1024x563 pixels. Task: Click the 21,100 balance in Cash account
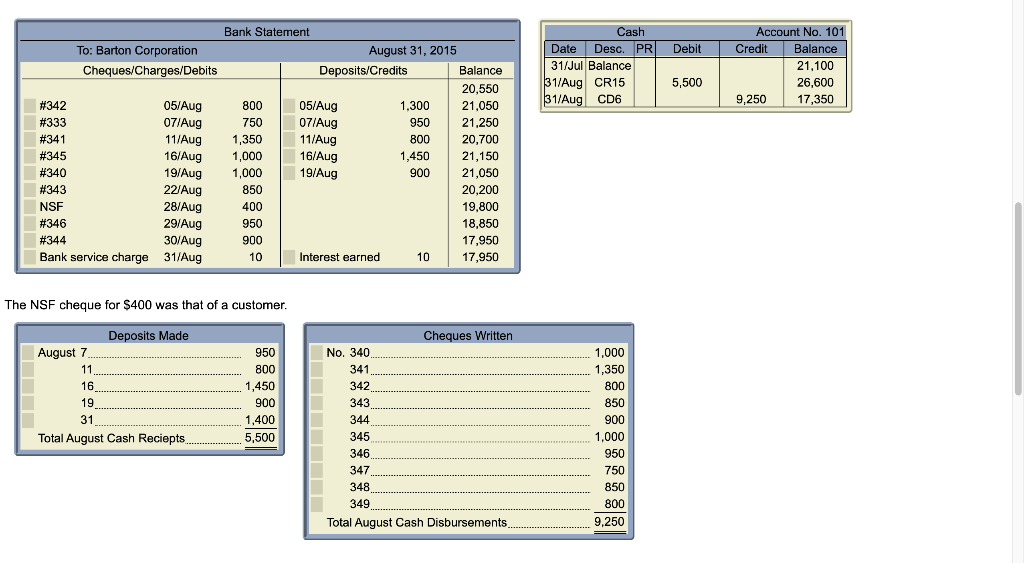pyautogui.click(x=815, y=66)
